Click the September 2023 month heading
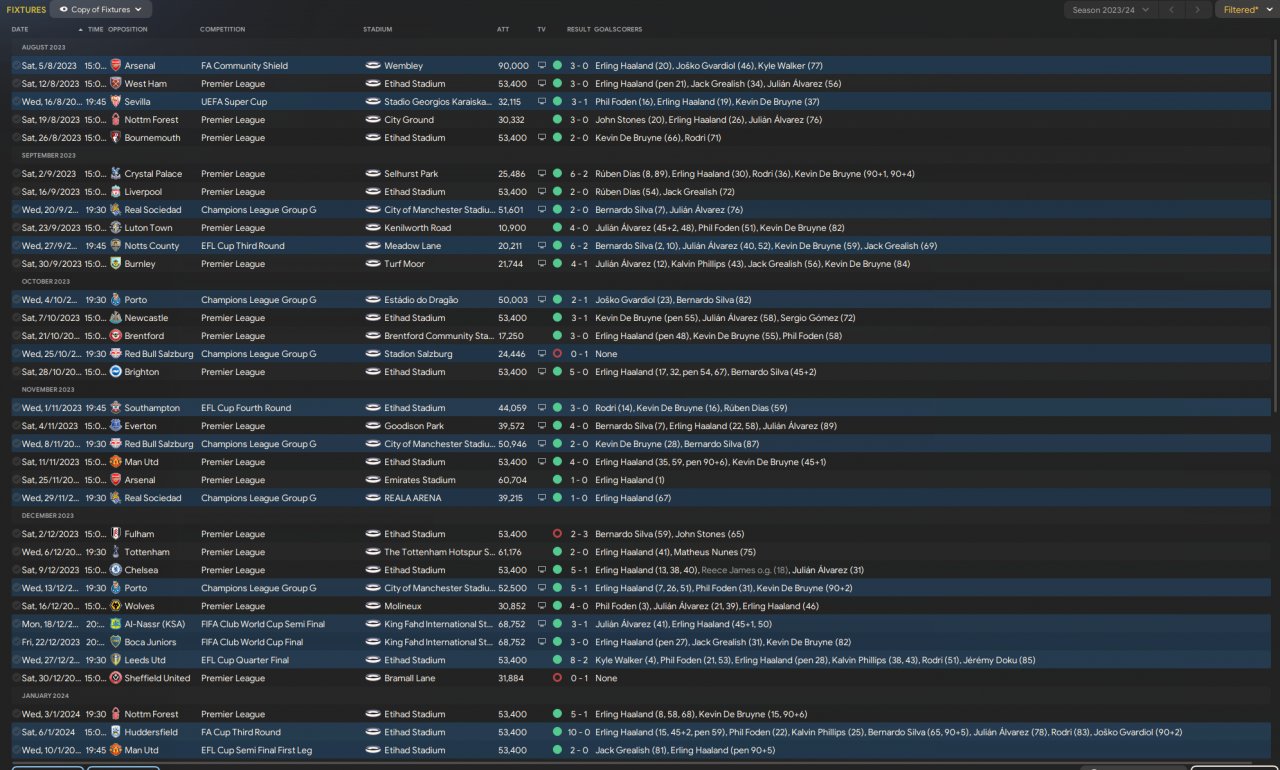The image size is (1280, 770). coord(49,156)
